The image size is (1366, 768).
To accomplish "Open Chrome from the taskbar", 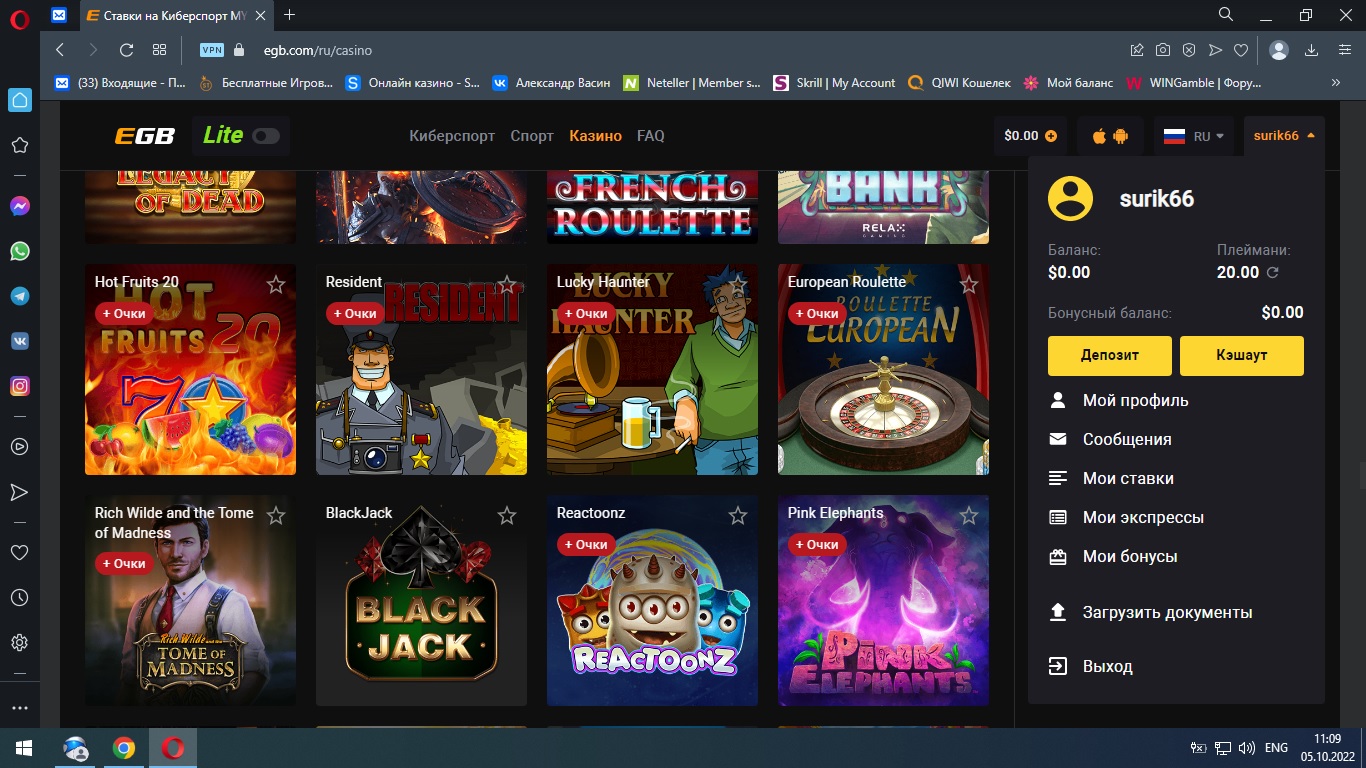I will tap(124, 748).
